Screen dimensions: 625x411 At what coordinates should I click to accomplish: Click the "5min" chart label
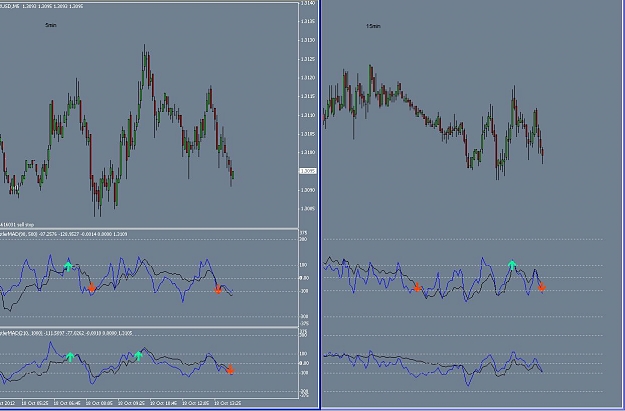click(x=51, y=25)
